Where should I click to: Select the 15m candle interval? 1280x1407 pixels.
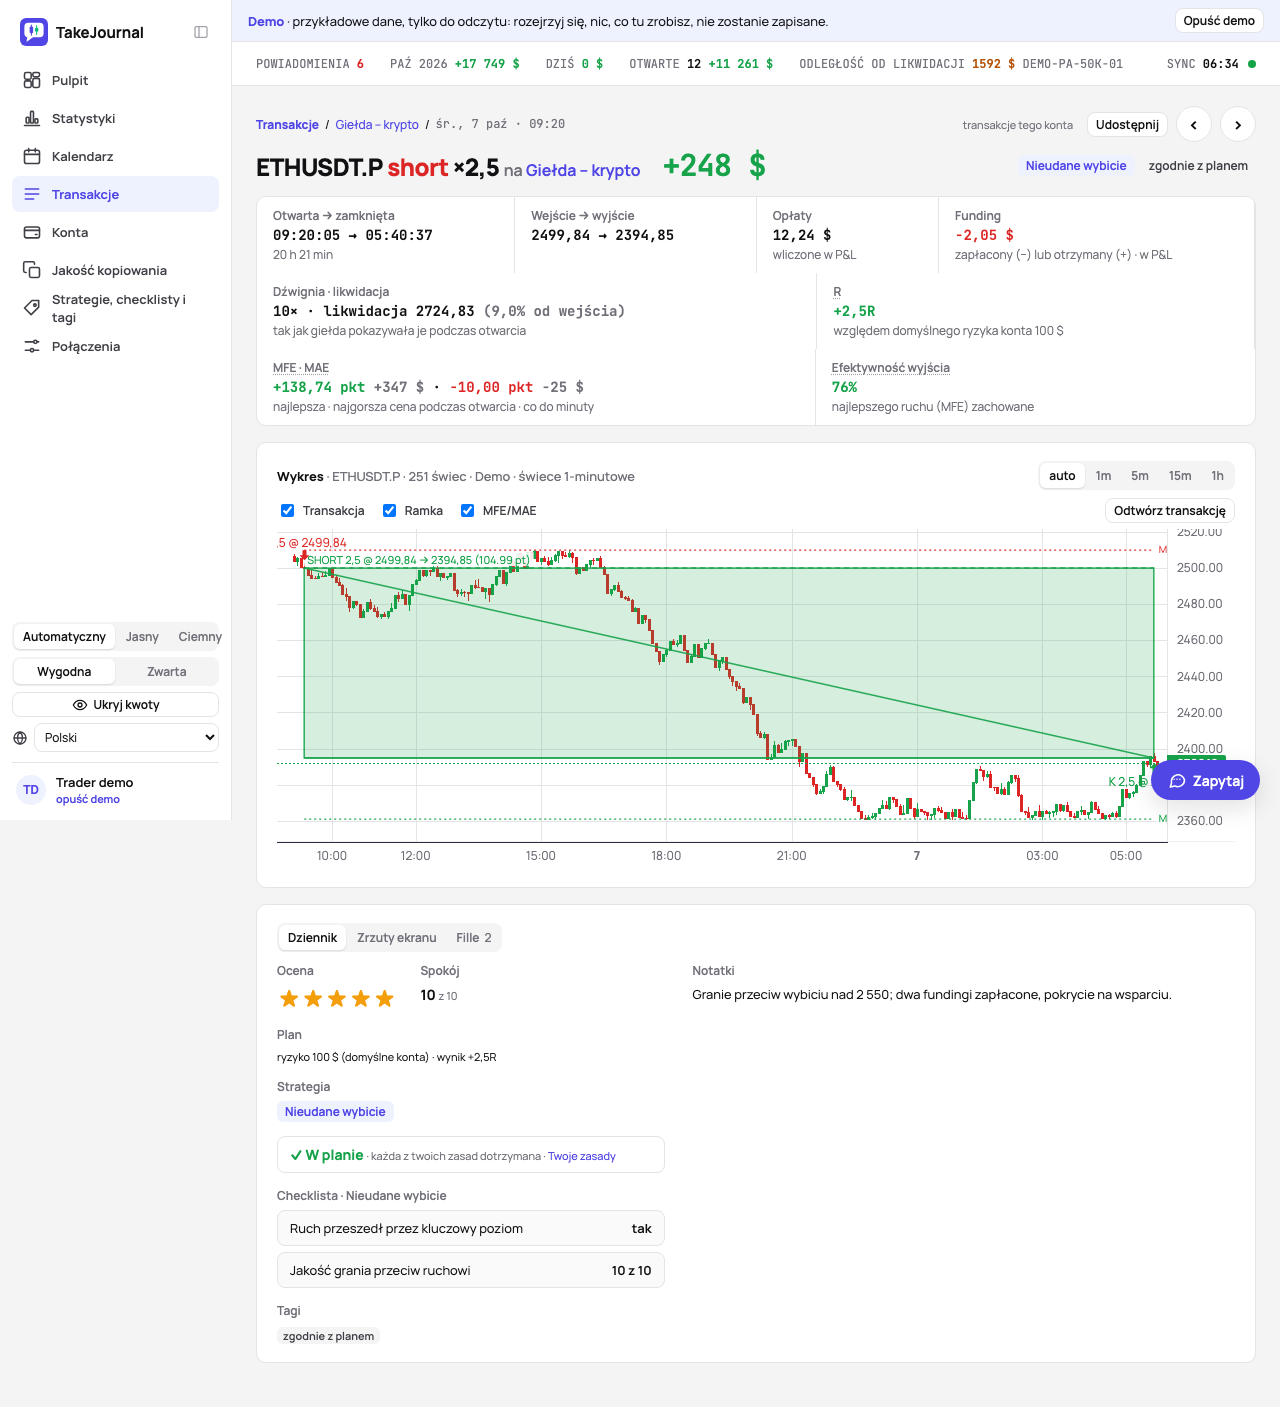tap(1180, 476)
